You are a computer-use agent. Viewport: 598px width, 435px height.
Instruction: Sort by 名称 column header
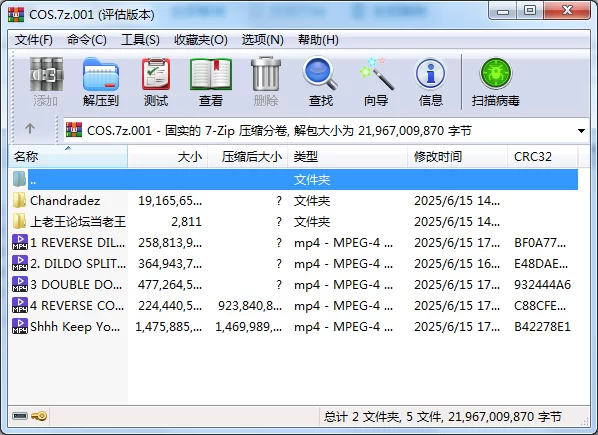point(68,157)
